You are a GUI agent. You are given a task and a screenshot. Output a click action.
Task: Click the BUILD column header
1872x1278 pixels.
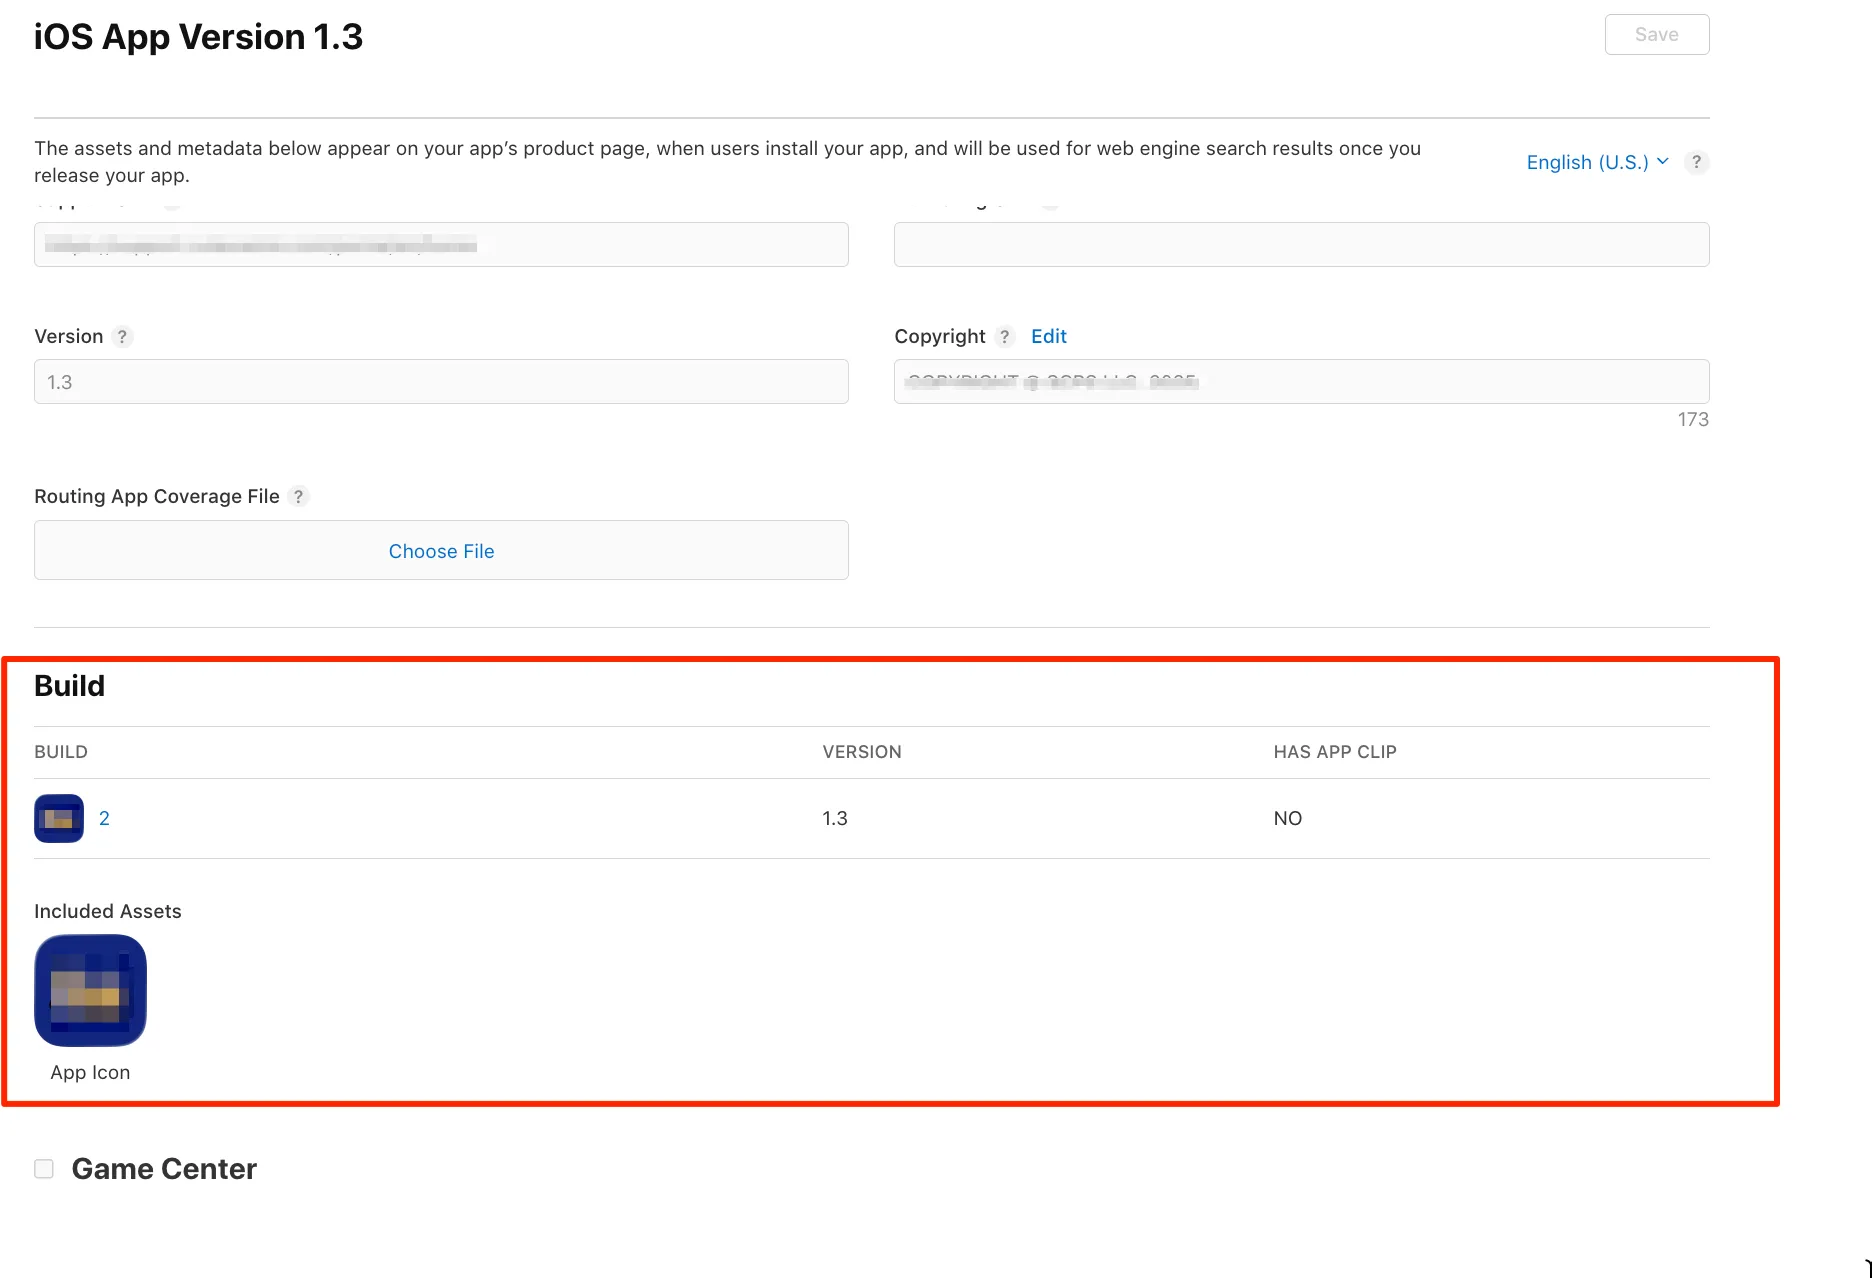pyautogui.click(x=61, y=752)
